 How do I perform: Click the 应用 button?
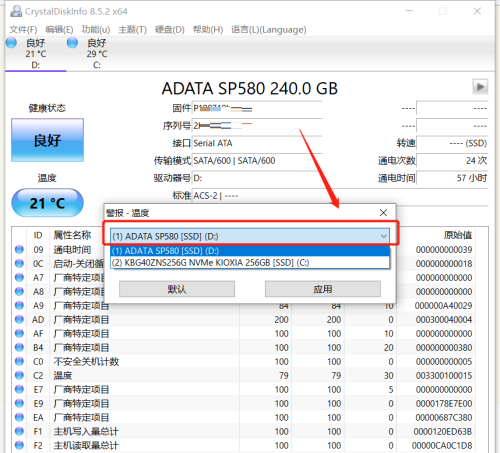tap(323, 289)
